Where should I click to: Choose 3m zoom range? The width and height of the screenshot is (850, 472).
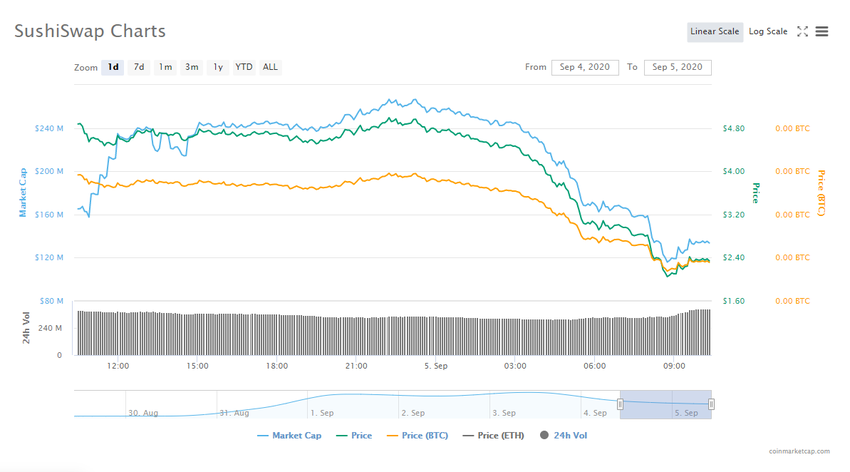point(191,67)
